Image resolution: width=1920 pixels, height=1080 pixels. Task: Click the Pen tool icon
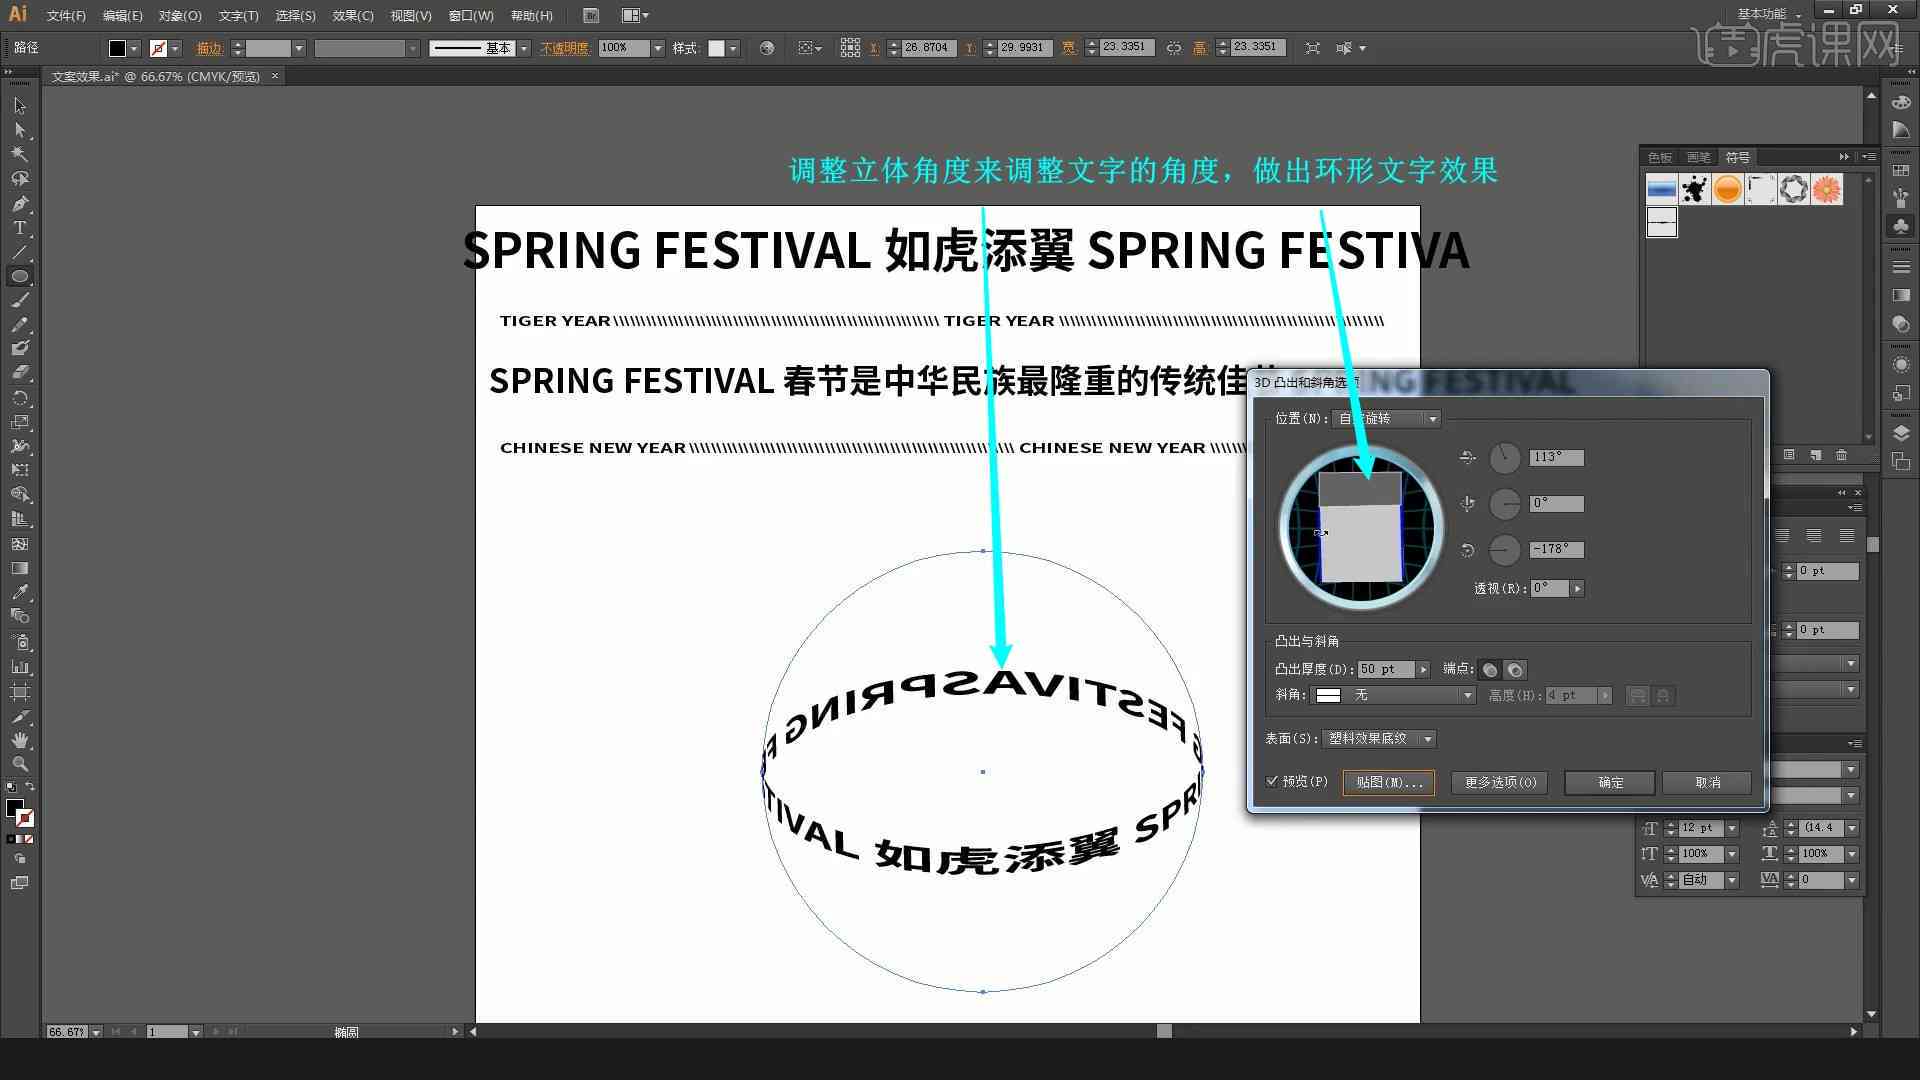(18, 202)
